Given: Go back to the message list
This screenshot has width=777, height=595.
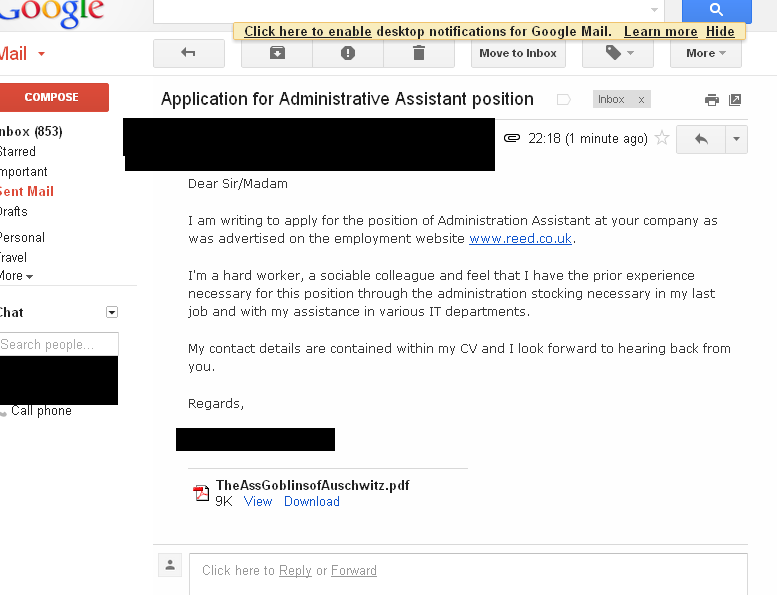Looking at the screenshot, I should [x=189, y=53].
